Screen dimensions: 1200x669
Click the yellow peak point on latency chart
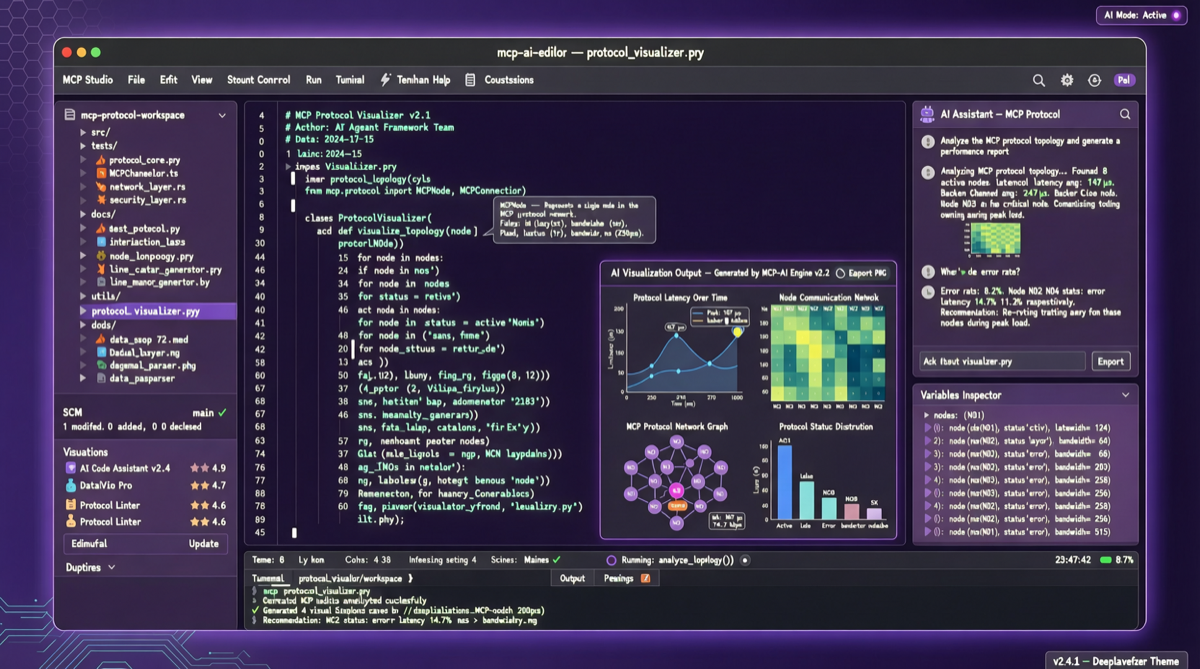(x=739, y=332)
